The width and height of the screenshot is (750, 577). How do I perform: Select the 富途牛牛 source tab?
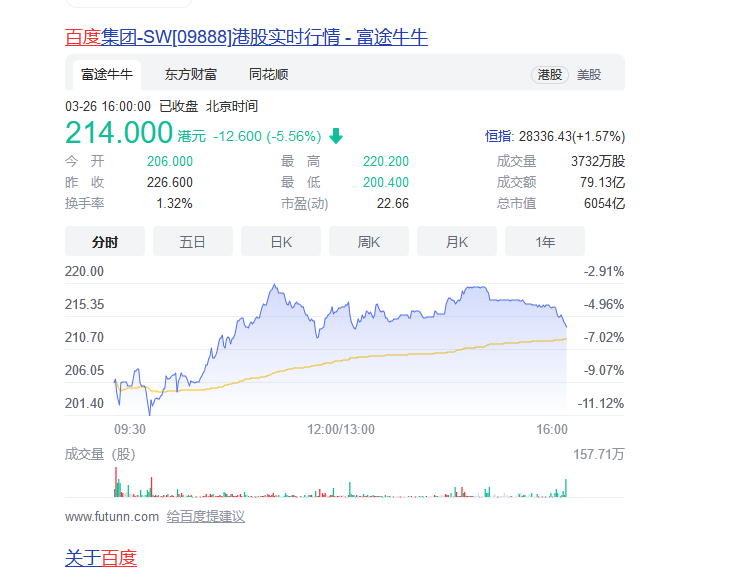tap(107, 75)
